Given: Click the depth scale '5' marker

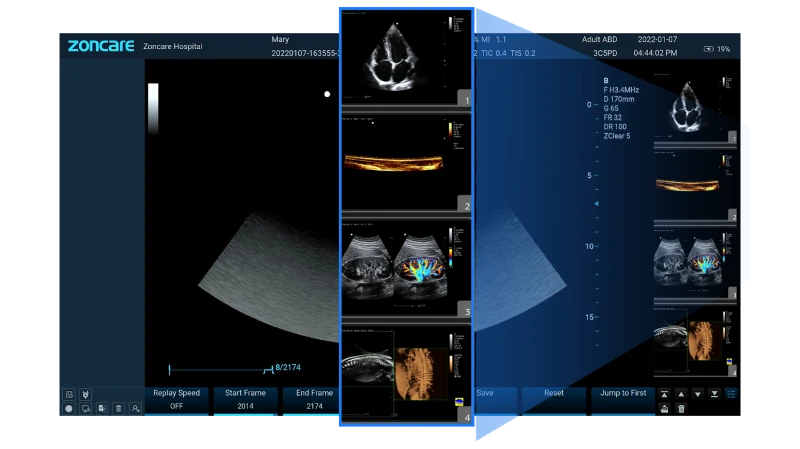Looking at the screenshot, I should (589, 176).
